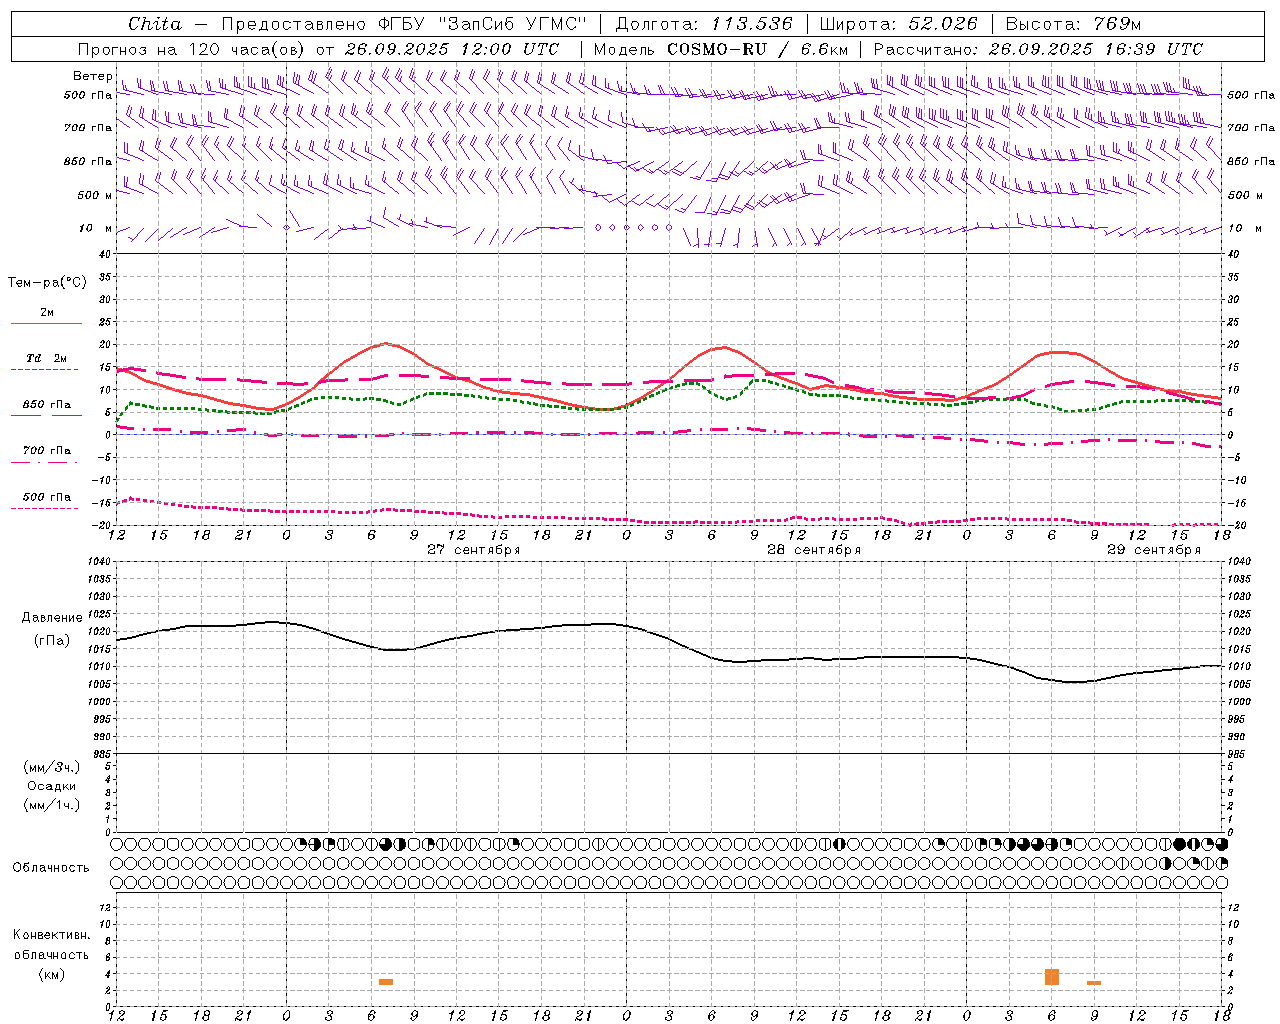Click the "2м" temperature legend label
Image resolution: width=1280 pixels, height=1024 pixels.
[x=47, y=312]
